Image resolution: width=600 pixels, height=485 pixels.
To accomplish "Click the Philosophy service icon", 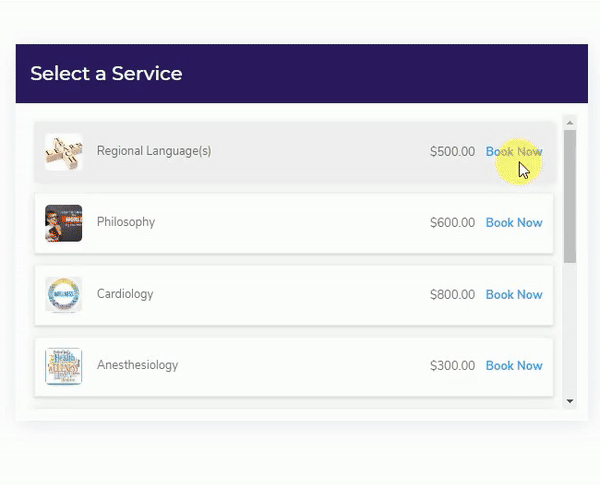I will 63,223.
